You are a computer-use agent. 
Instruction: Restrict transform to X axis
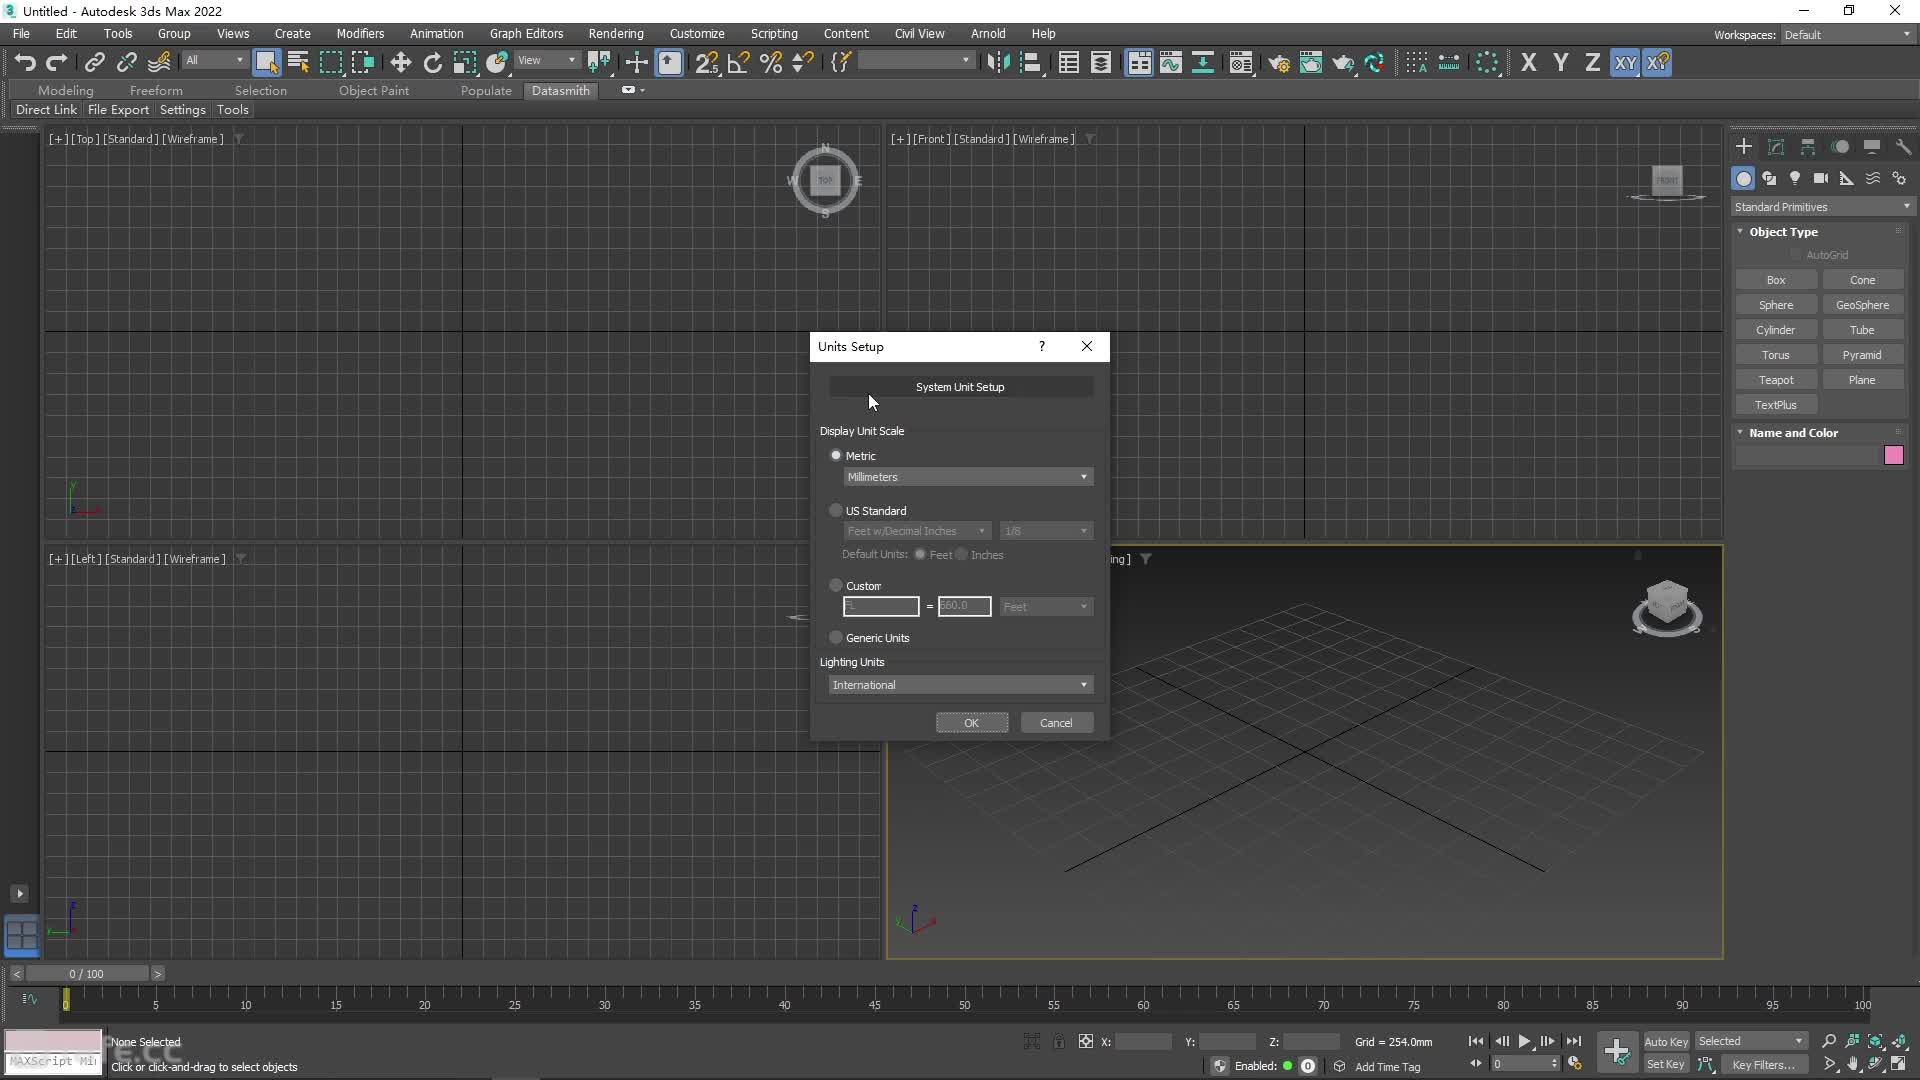point(1528,63)
